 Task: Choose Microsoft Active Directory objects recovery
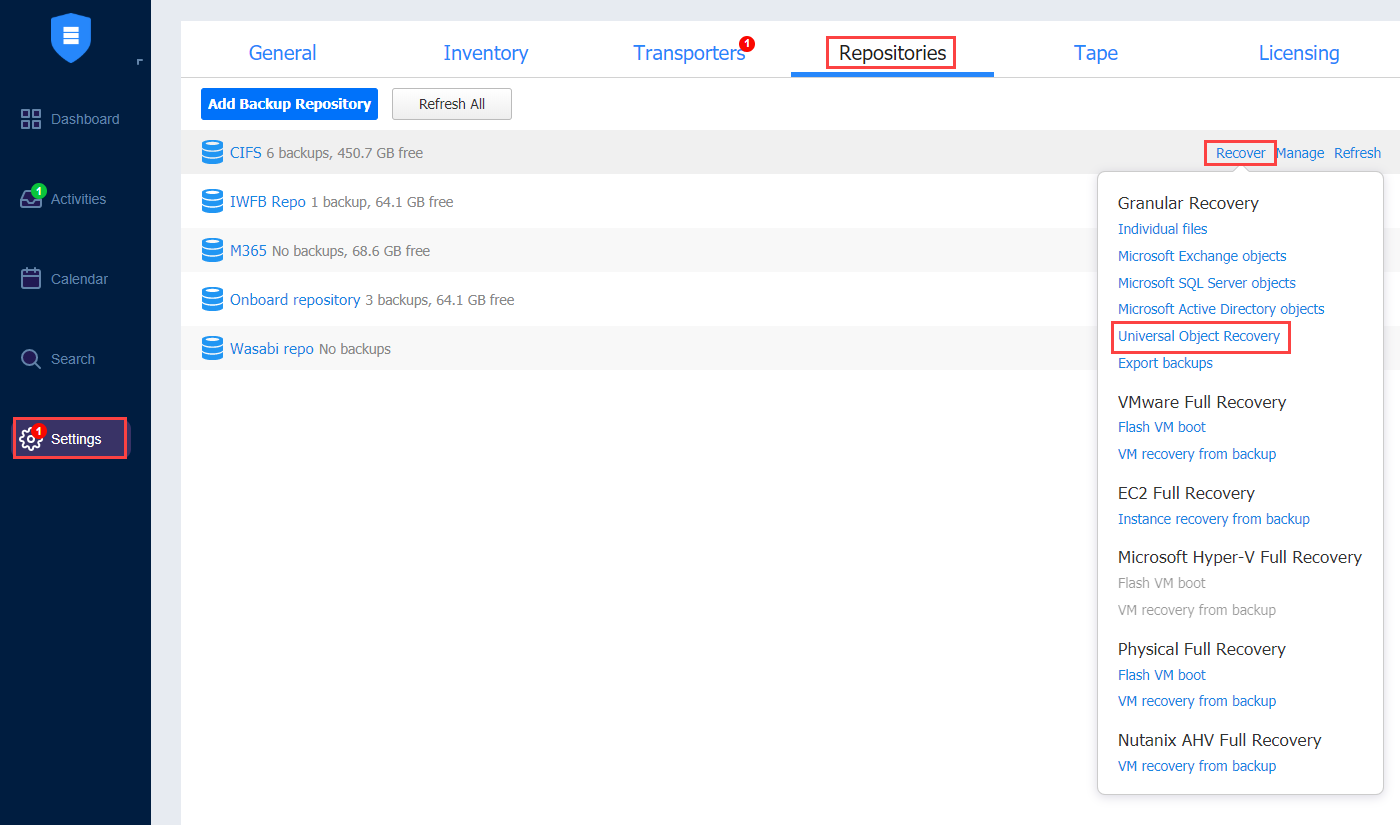point(1221,309)
